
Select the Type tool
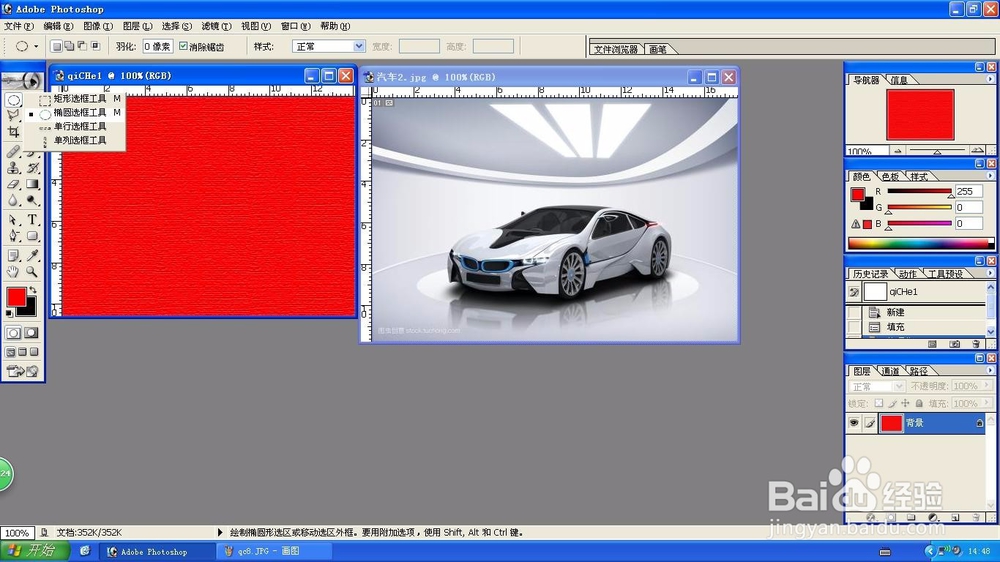point(33,220)
